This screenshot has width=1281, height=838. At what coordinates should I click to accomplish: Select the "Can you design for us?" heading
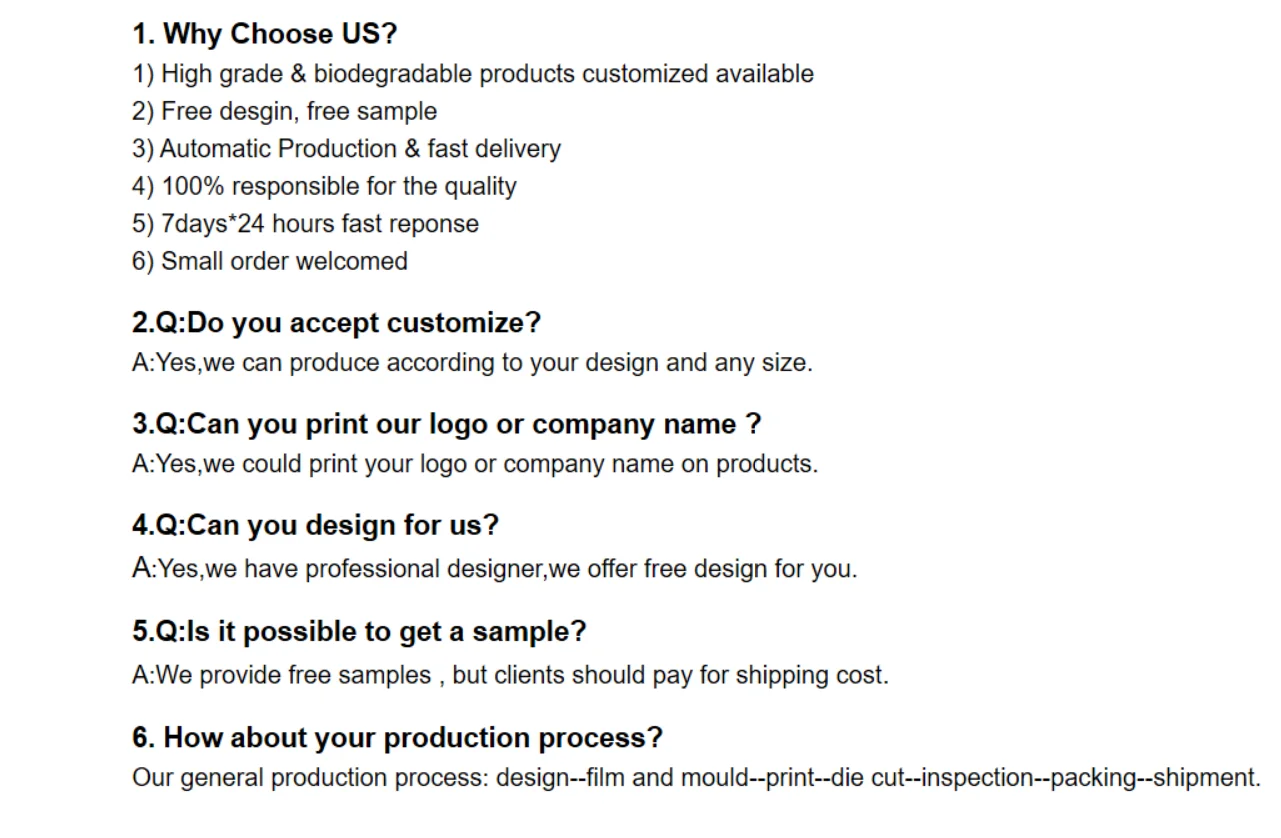tap(315, 525)
